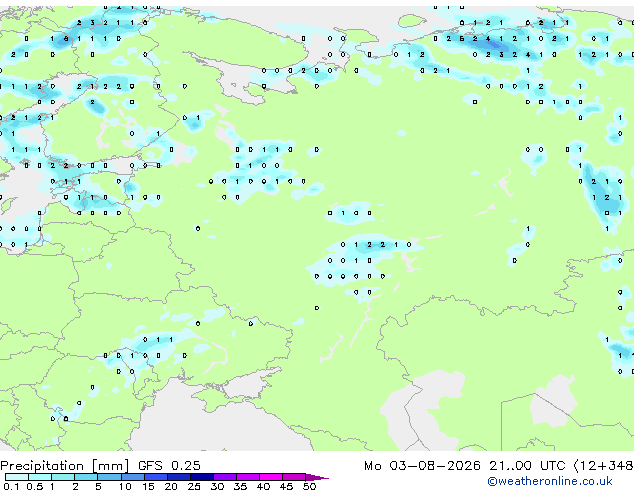Click the 5–10 mm legend swatch
634x490 pixels.
click(x=109, y=477)
